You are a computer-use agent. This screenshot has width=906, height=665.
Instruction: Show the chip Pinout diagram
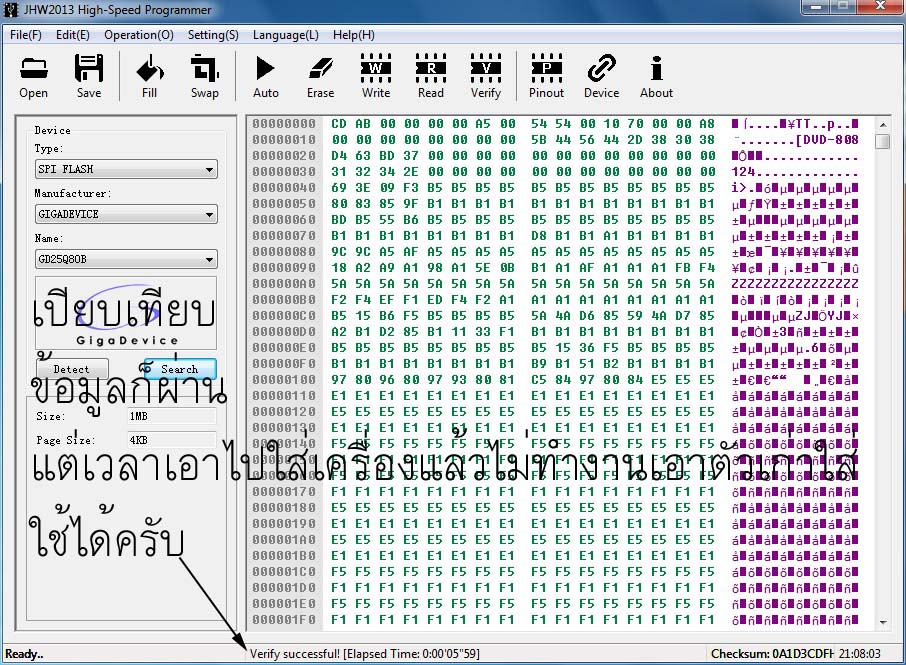546,76
